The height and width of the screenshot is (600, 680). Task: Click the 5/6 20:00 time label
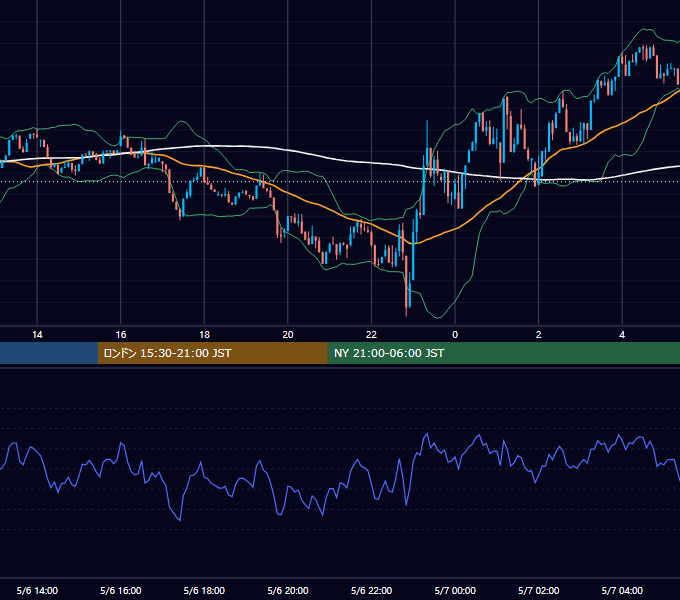(288, 590)
